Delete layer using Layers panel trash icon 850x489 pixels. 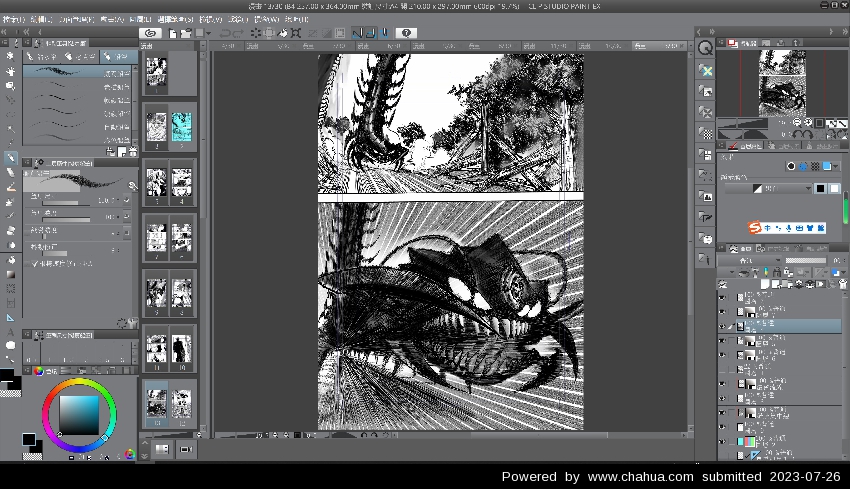click(x=843, y=284)
